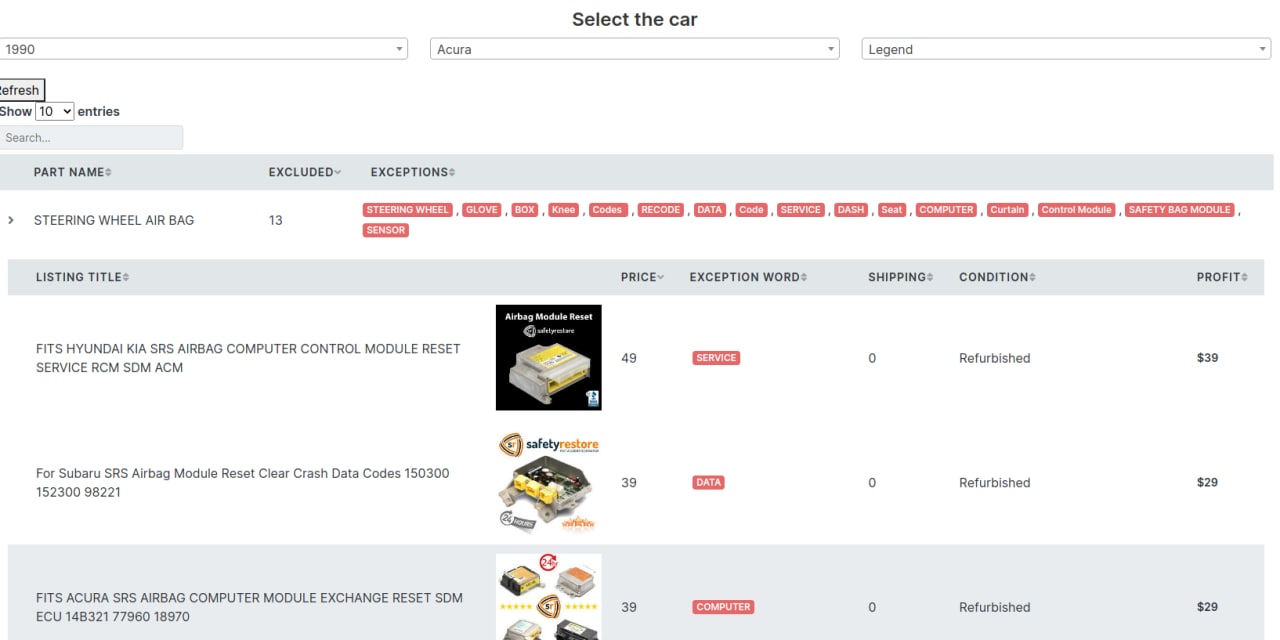The width and height of the screenshot is (1280, 640).
Task: Open the model dropdown showing Legend
Action: (x=1066, y=49)
